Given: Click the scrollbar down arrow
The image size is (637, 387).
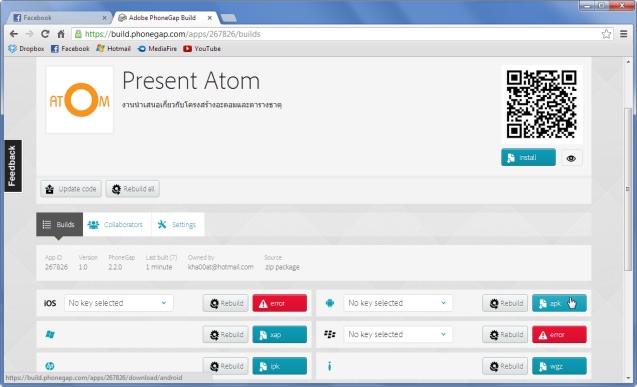Looking at the screenshot, I should [628, 378].
